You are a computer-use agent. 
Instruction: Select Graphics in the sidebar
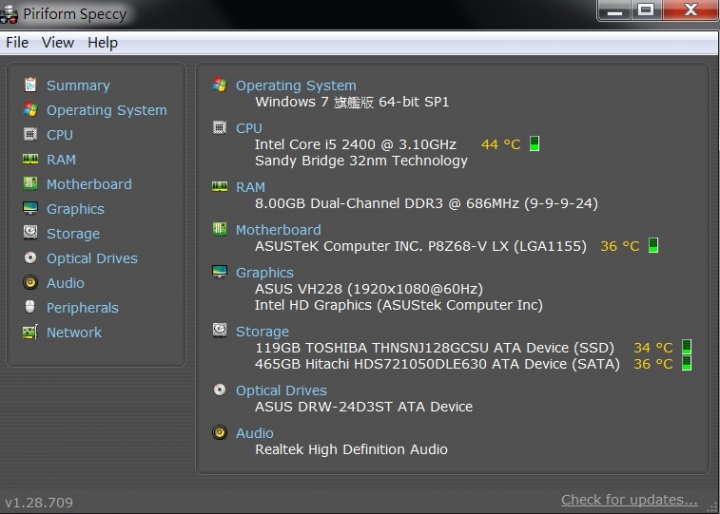tap(75, 209)
